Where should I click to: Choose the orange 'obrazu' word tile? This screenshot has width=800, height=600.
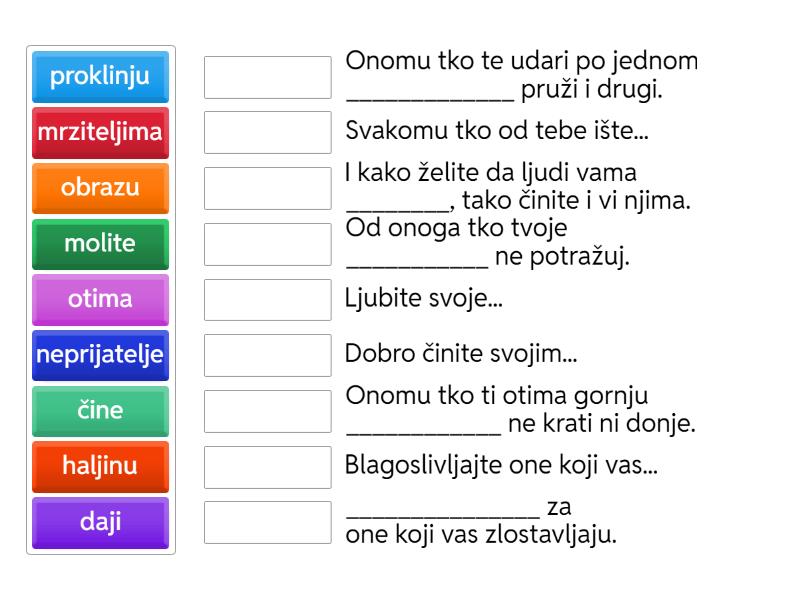coord(100,188)
